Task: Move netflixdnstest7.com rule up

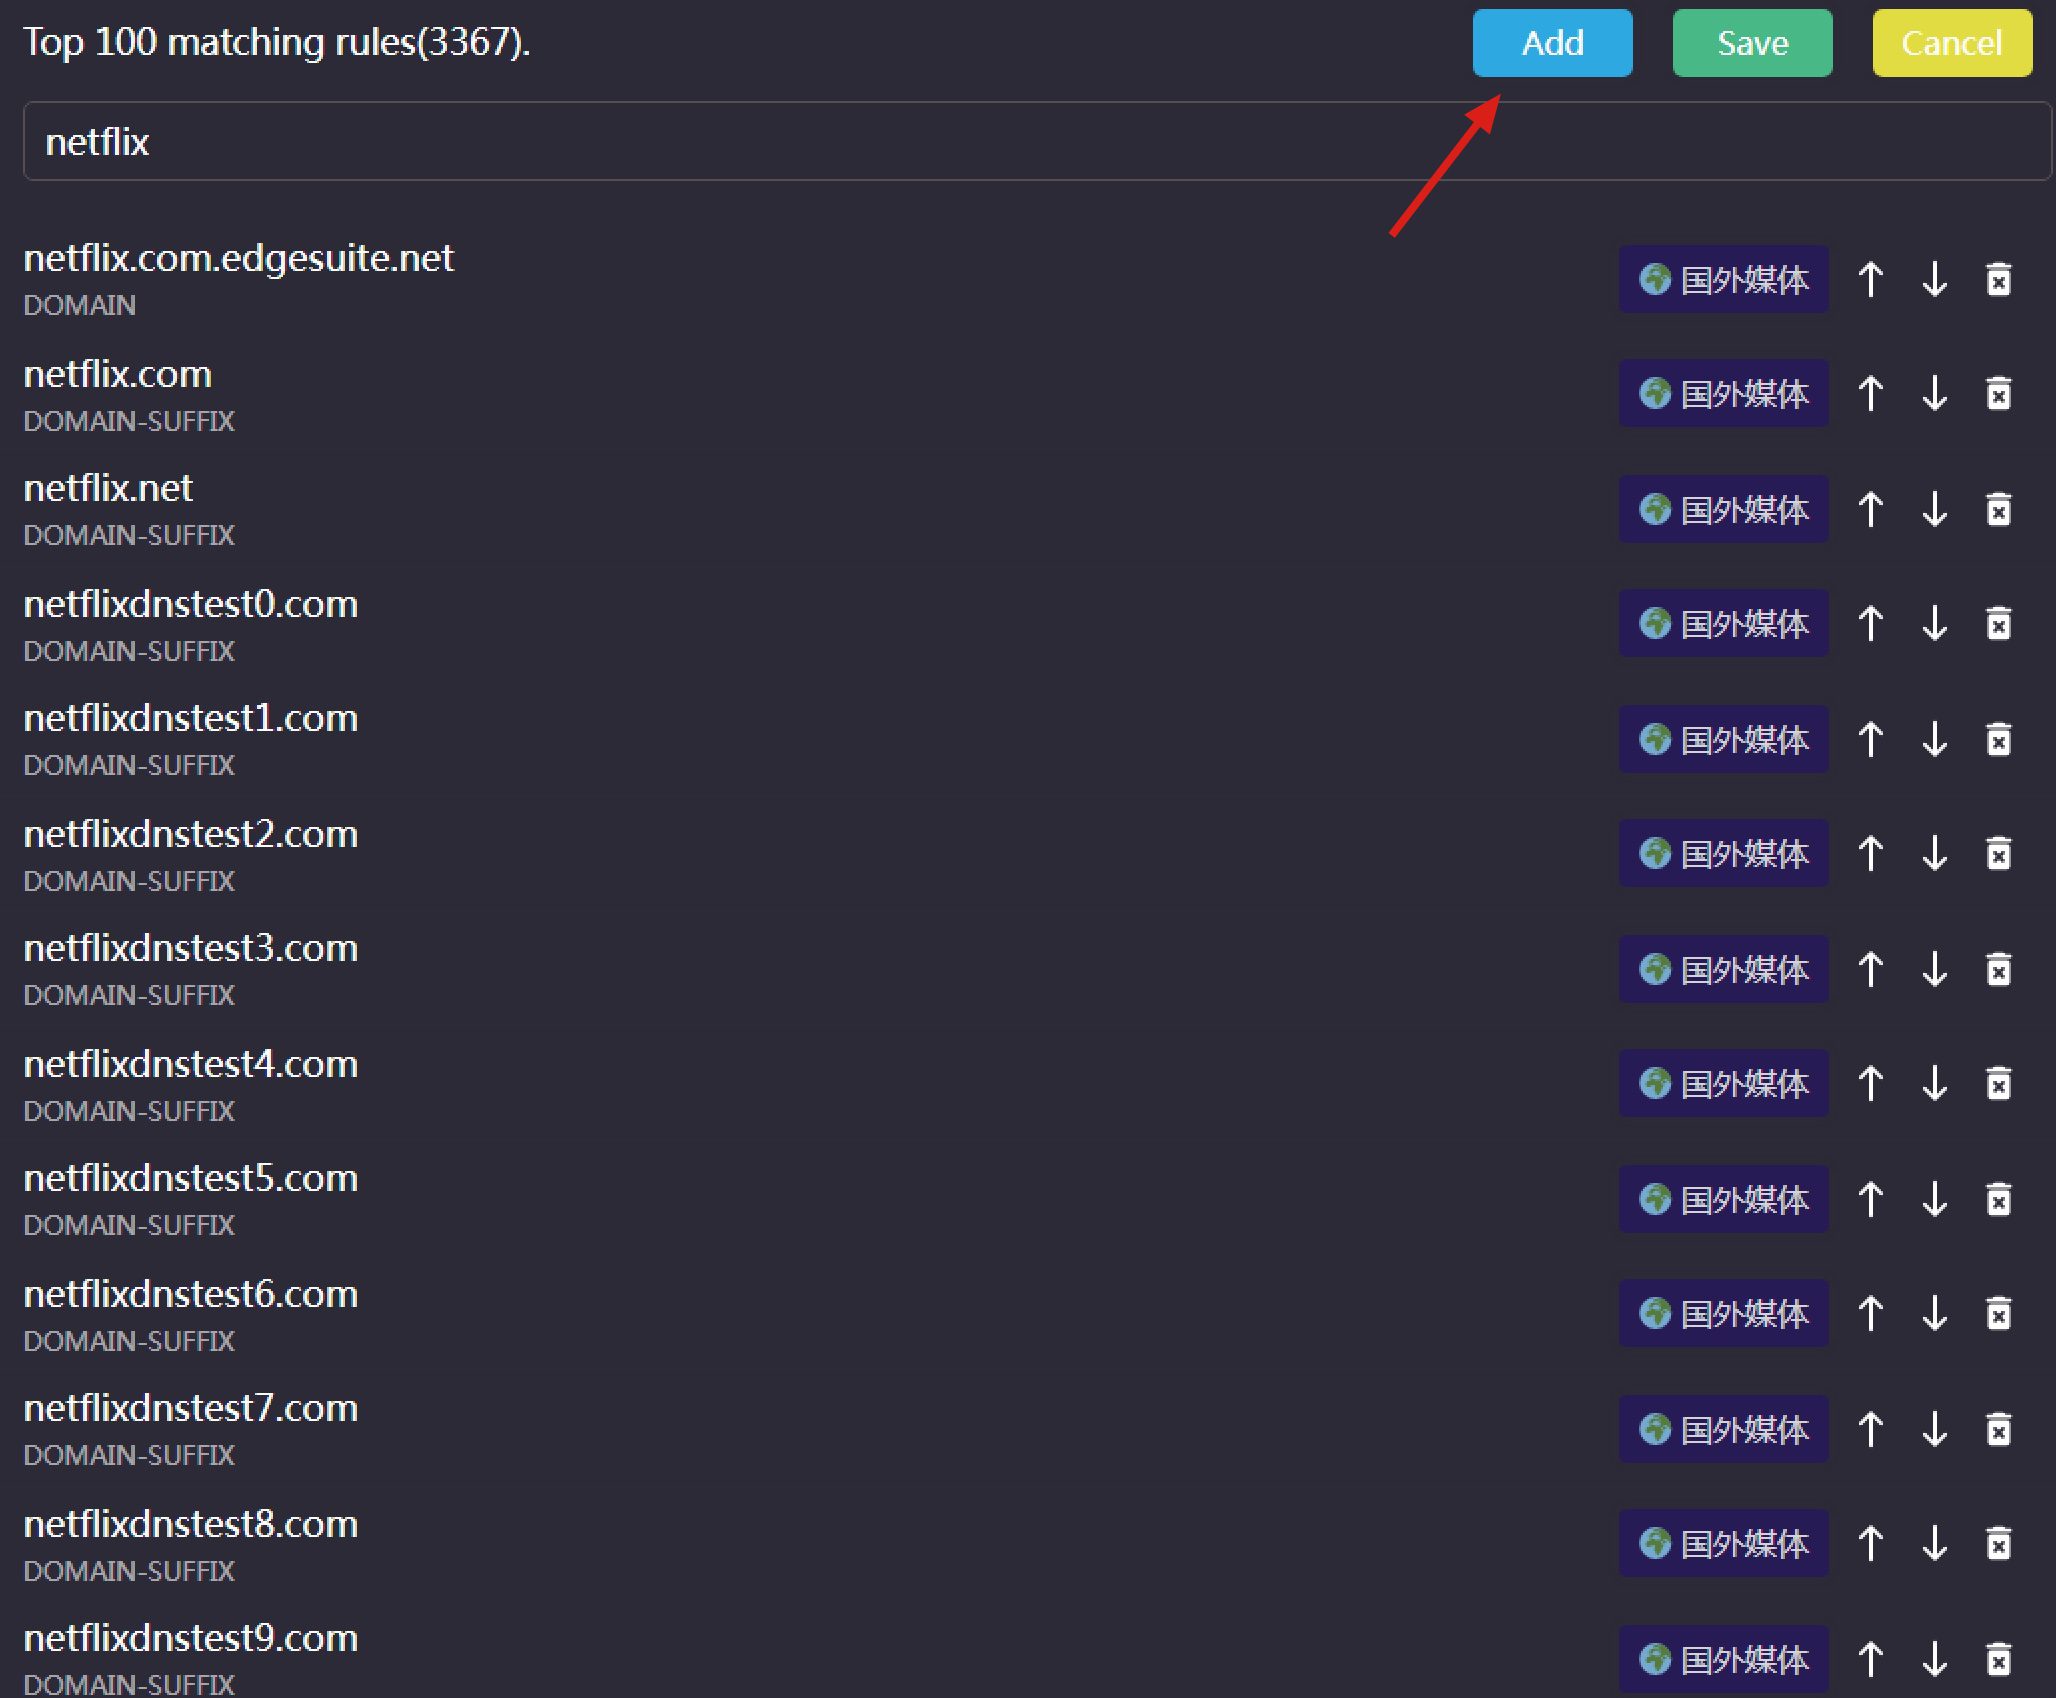Action: (x=1870, y=1429)
